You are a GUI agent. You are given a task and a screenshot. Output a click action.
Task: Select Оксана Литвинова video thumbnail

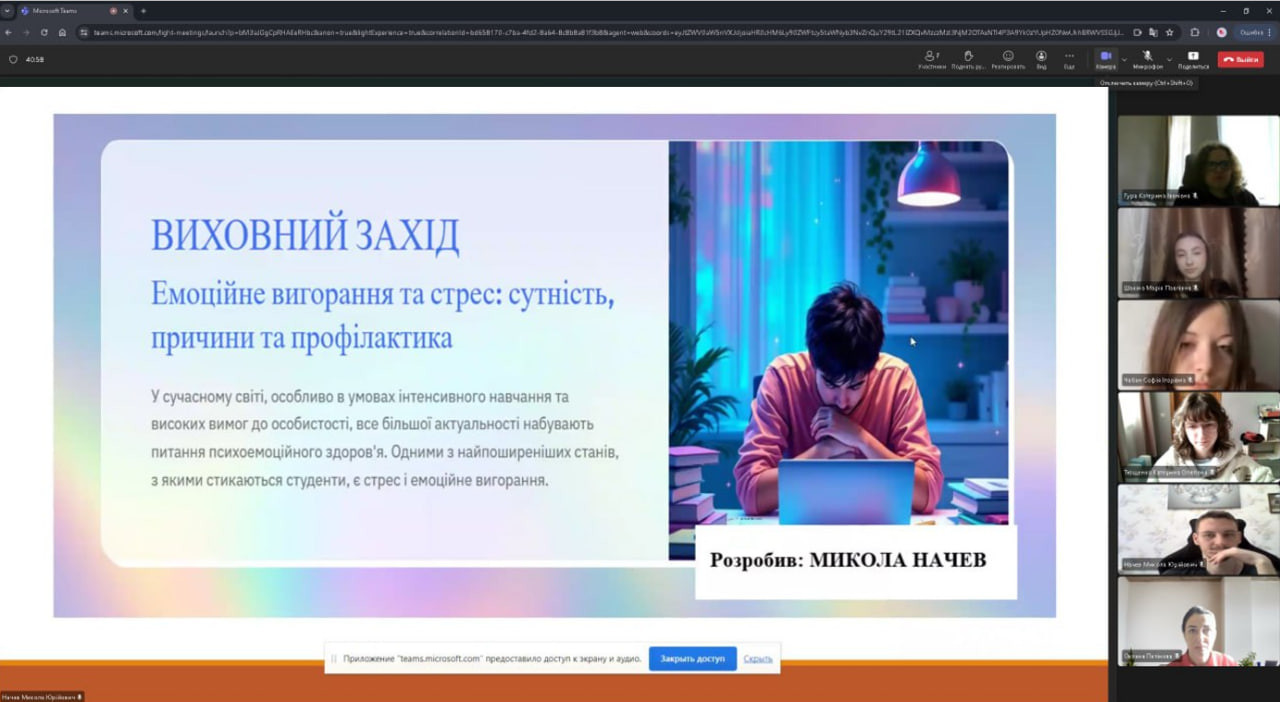tap(1198, 621)
